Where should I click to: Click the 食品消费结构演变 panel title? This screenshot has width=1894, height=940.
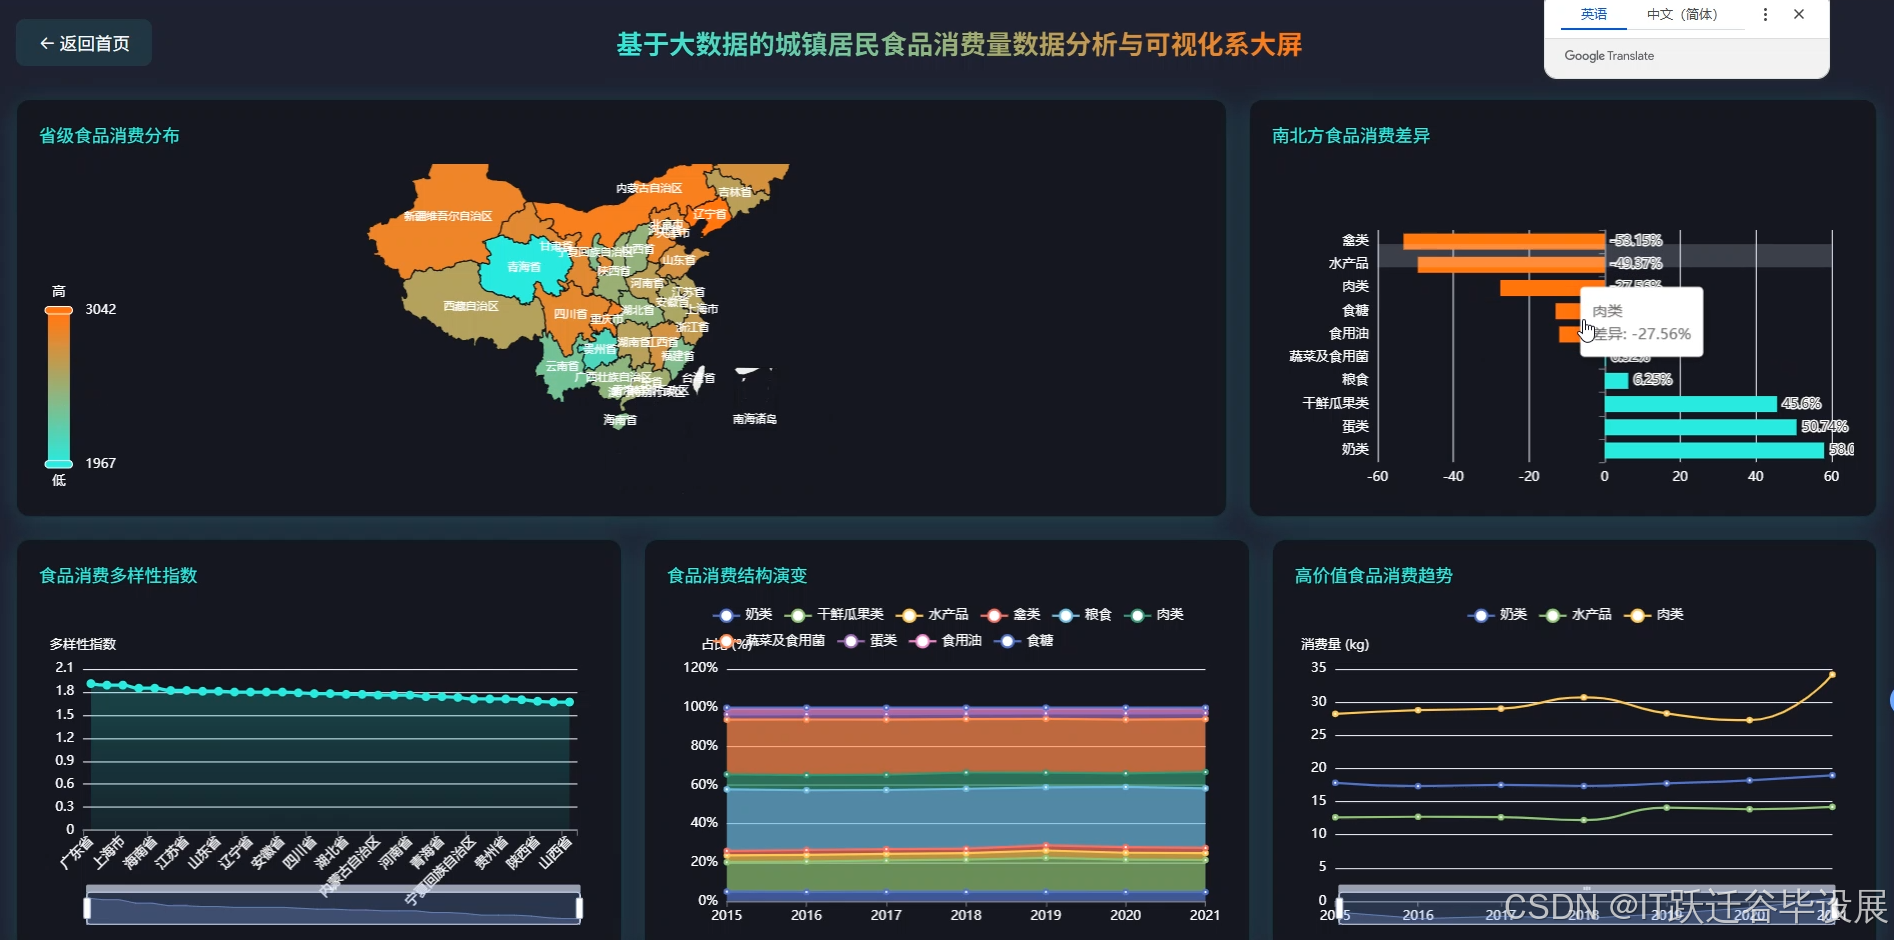coord(737,575)
